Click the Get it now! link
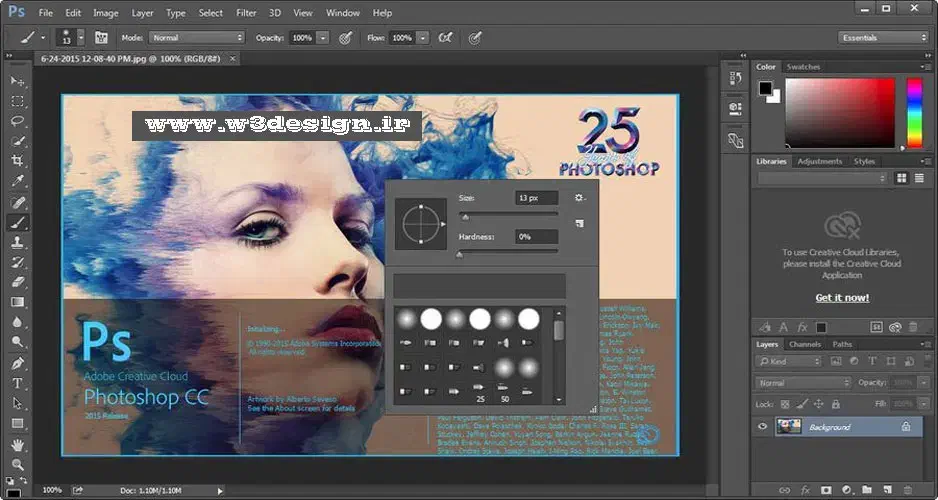This screenshot has width=938, height=500. [x=842, y=298]
